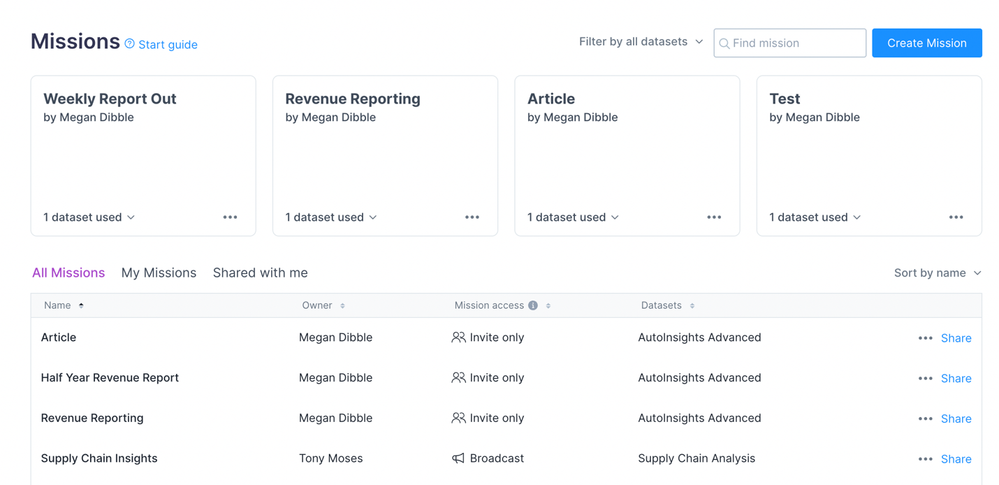
Task: Click invite-only people icon in Article row
Action: 458,337
